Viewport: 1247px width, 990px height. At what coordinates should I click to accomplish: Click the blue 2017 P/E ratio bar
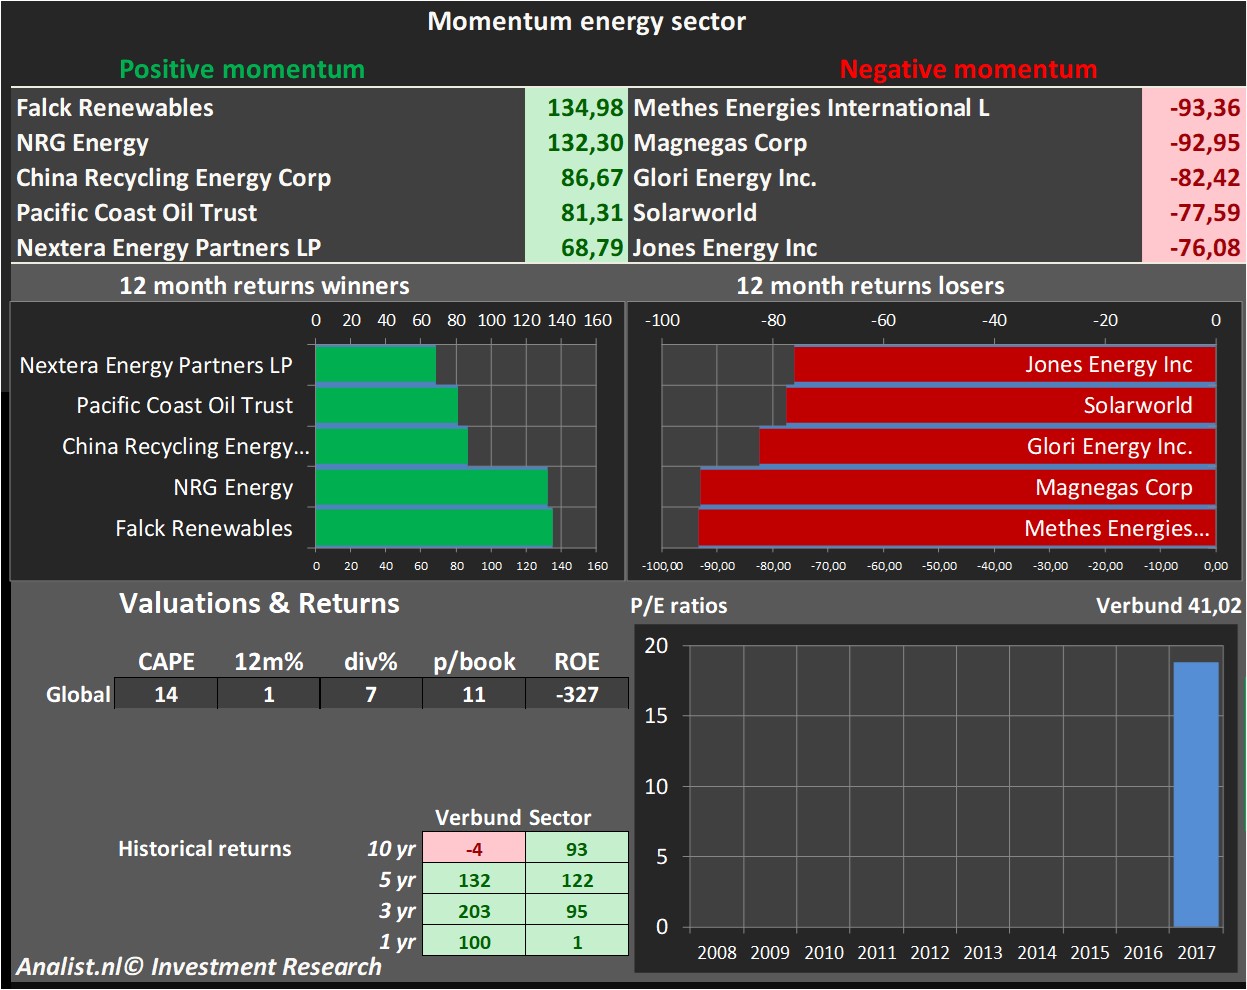(x=1195, y=794)
